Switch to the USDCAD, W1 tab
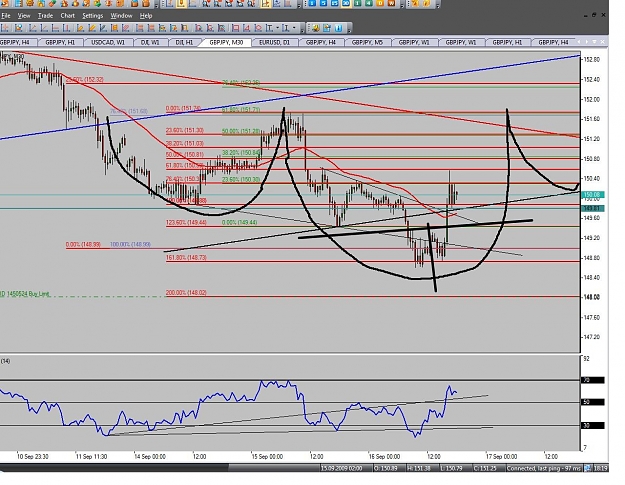Viewport: 625px width, 485px height. [x=108, y=42]
